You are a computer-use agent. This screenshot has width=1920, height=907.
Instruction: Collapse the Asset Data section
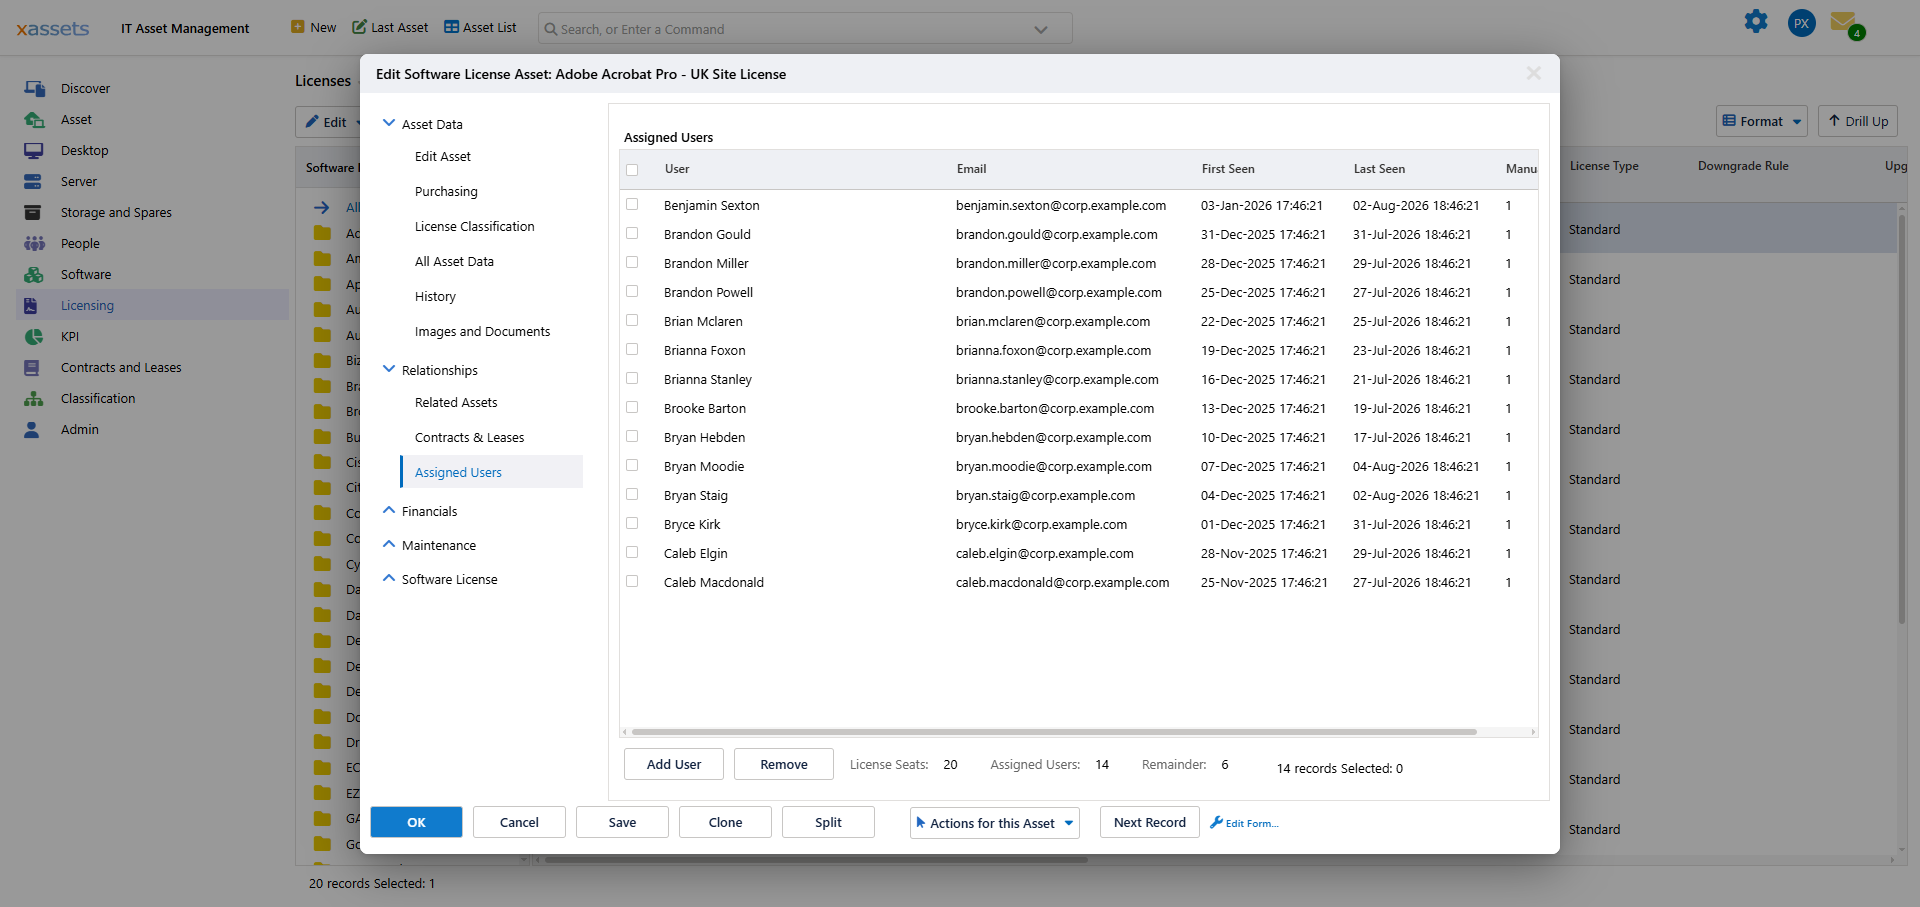click(x=389, y=123)
